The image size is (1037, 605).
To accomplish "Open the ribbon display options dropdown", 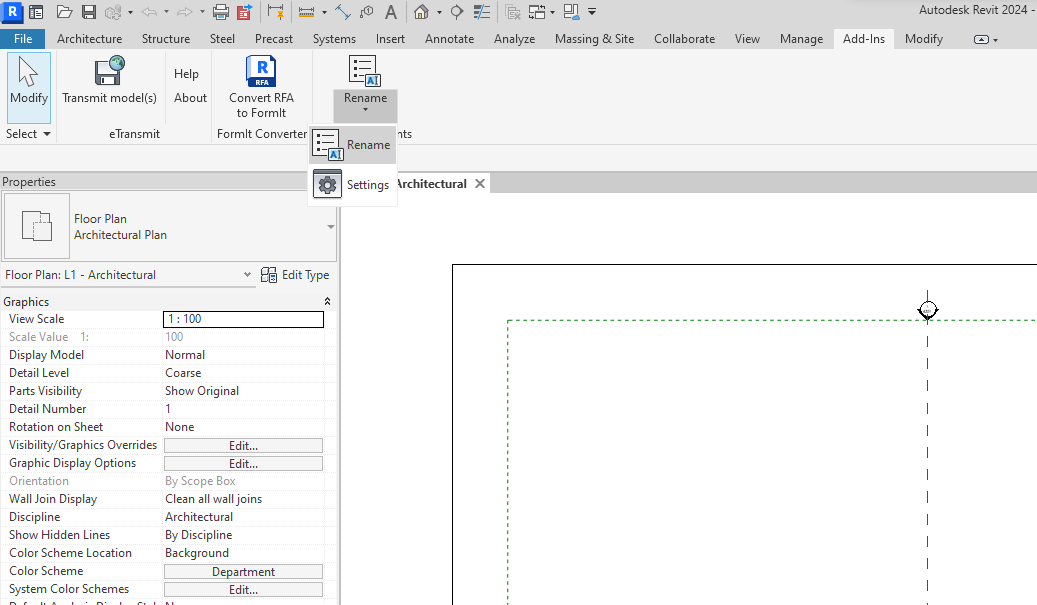I will (985, 40).
